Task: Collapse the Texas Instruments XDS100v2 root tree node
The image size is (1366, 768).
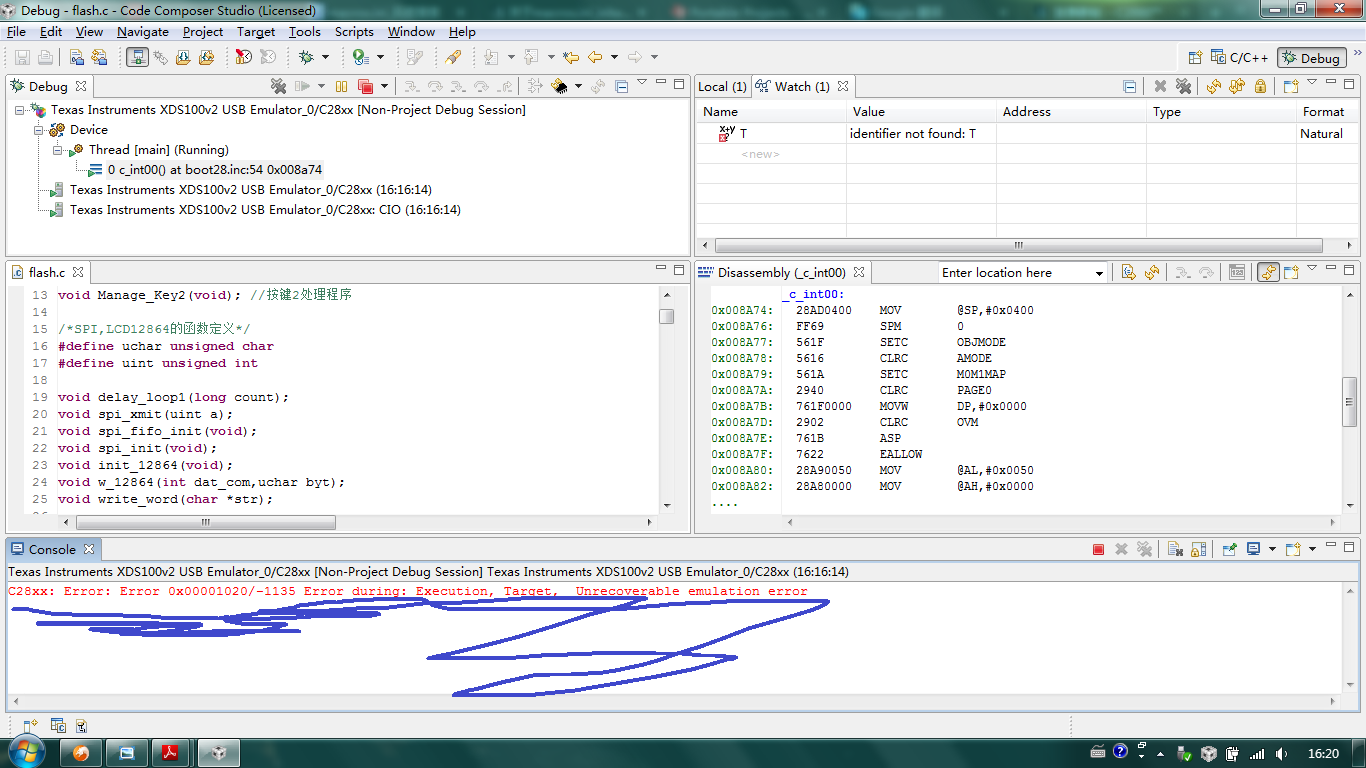Action: click(x=21, y=110)
